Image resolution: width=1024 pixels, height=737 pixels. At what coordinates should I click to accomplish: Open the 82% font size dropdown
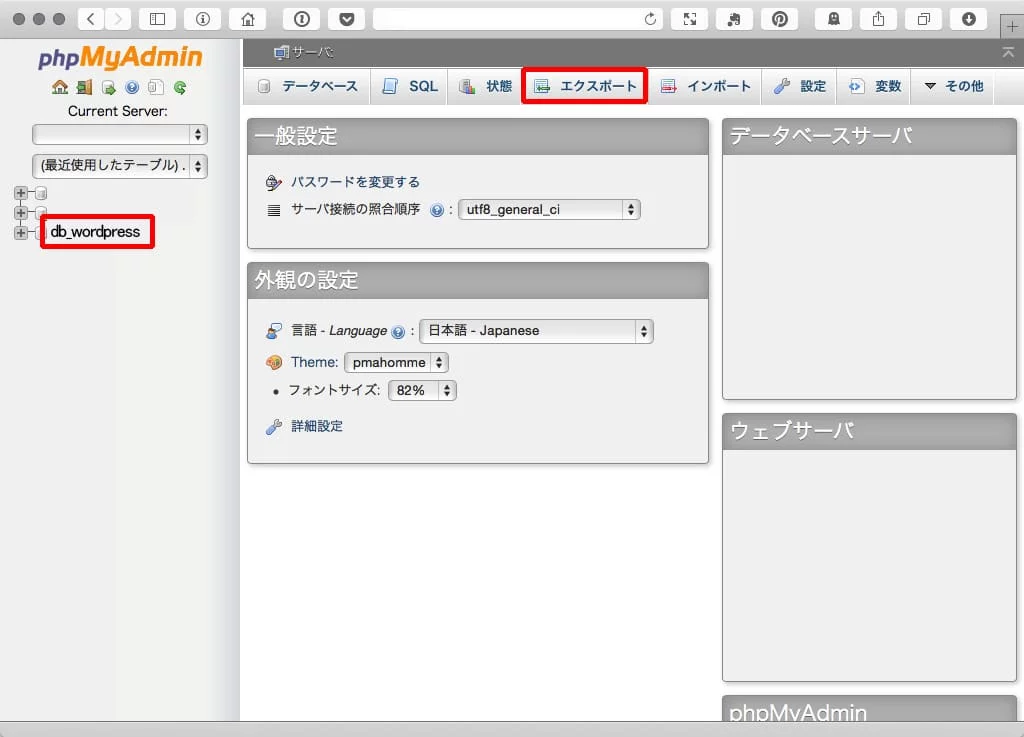(422, 390)
